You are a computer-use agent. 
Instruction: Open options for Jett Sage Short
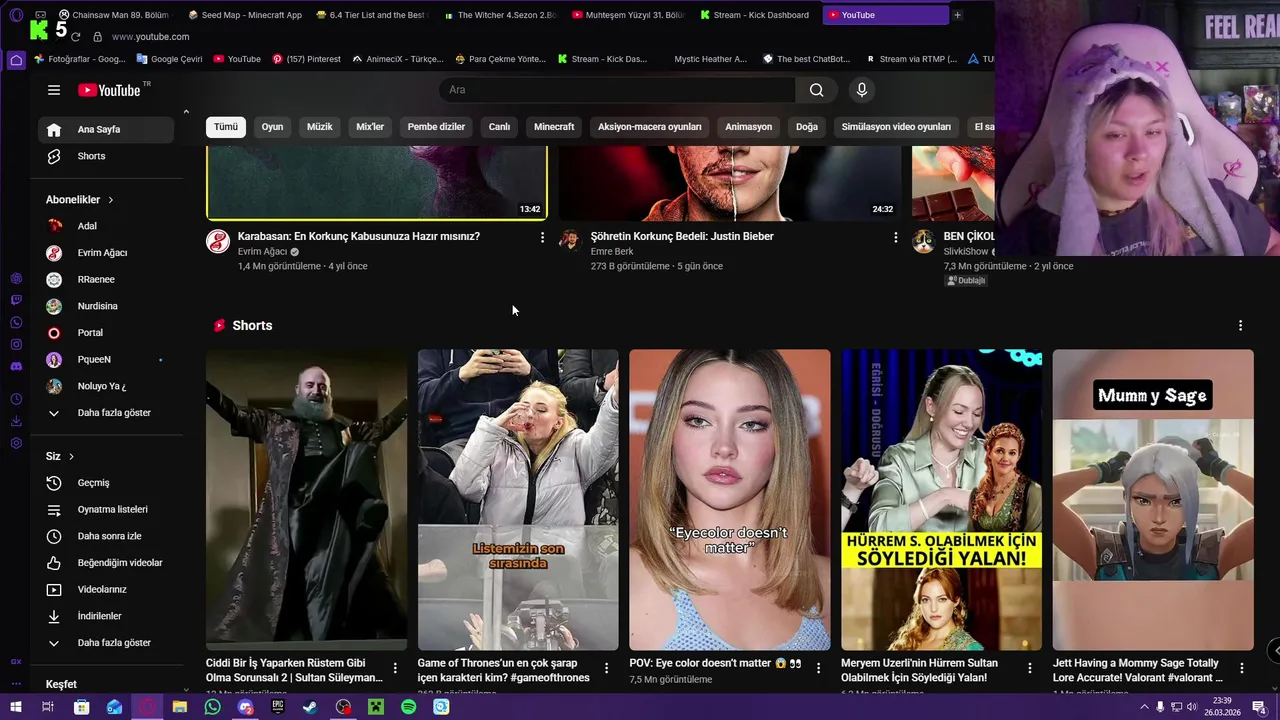1242,668
